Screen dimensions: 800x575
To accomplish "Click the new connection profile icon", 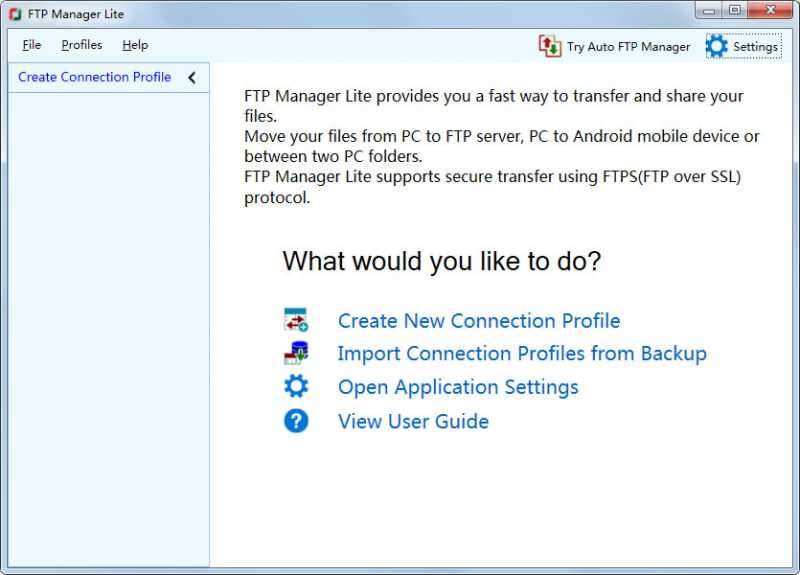I will tap(296, 320).
